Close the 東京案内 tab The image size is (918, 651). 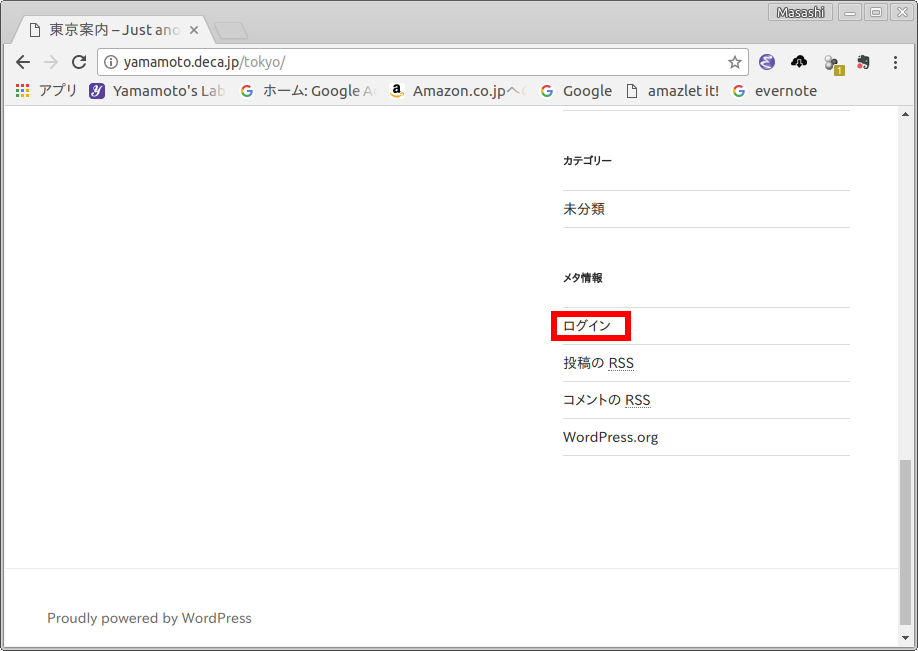(194, 30)
